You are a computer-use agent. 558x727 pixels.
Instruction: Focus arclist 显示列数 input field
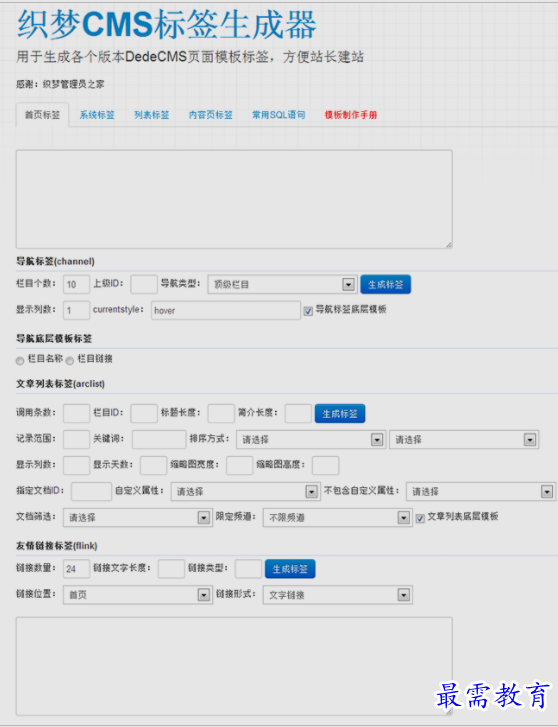(x=77, y=465)
